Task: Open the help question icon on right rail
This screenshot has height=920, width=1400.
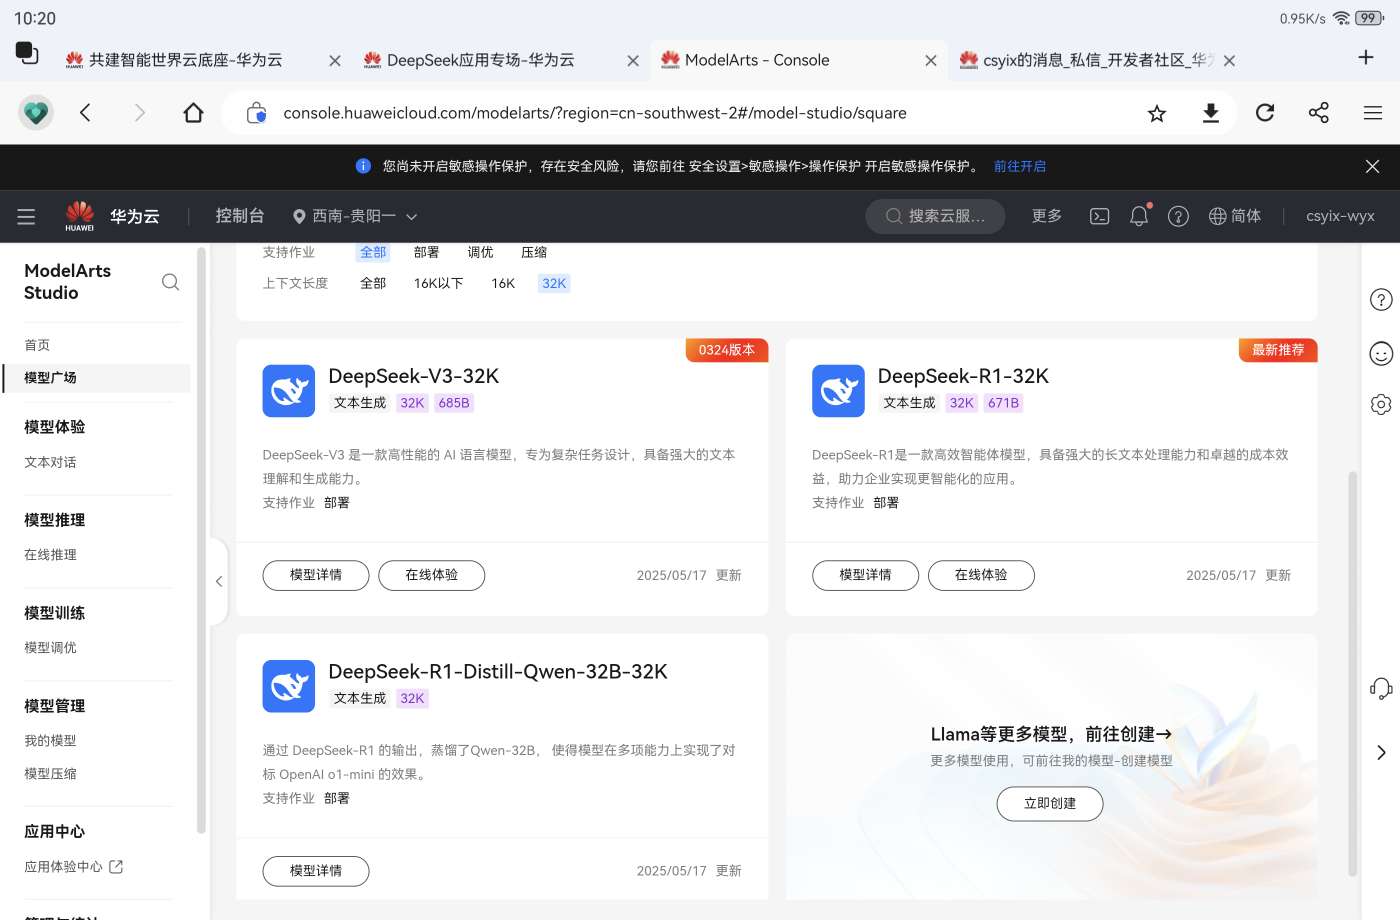Action: coord(1381,300)
